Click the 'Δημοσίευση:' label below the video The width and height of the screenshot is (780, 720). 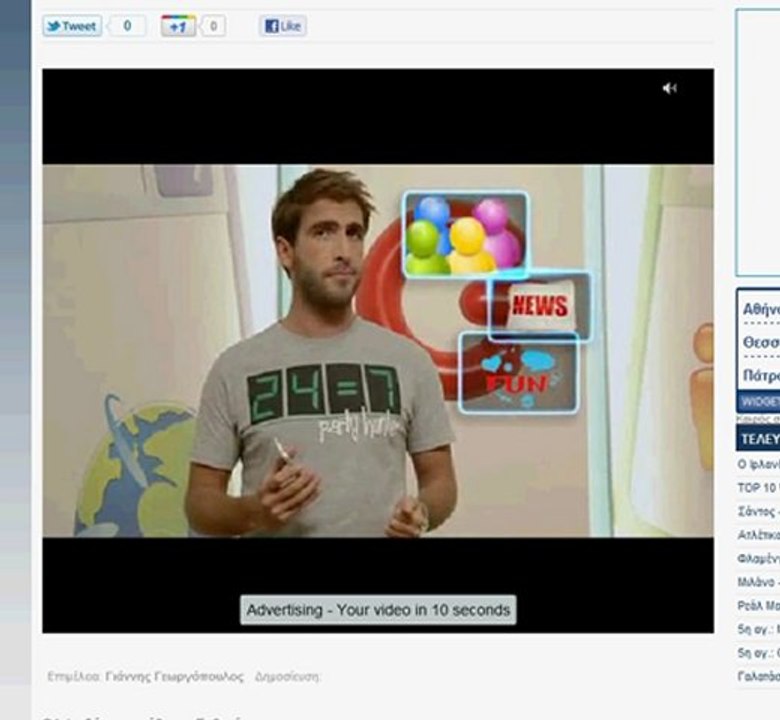click(288, 677)
